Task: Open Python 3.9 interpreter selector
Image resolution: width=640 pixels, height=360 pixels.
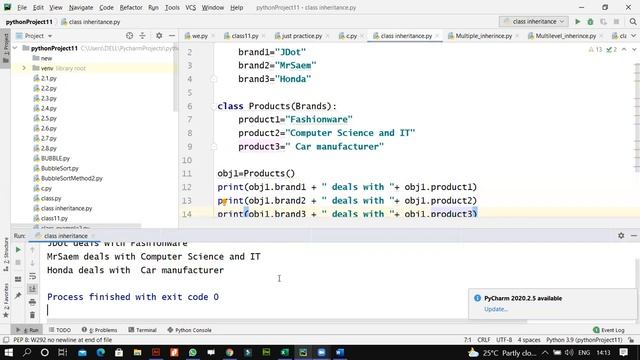Action: [584, 340]
